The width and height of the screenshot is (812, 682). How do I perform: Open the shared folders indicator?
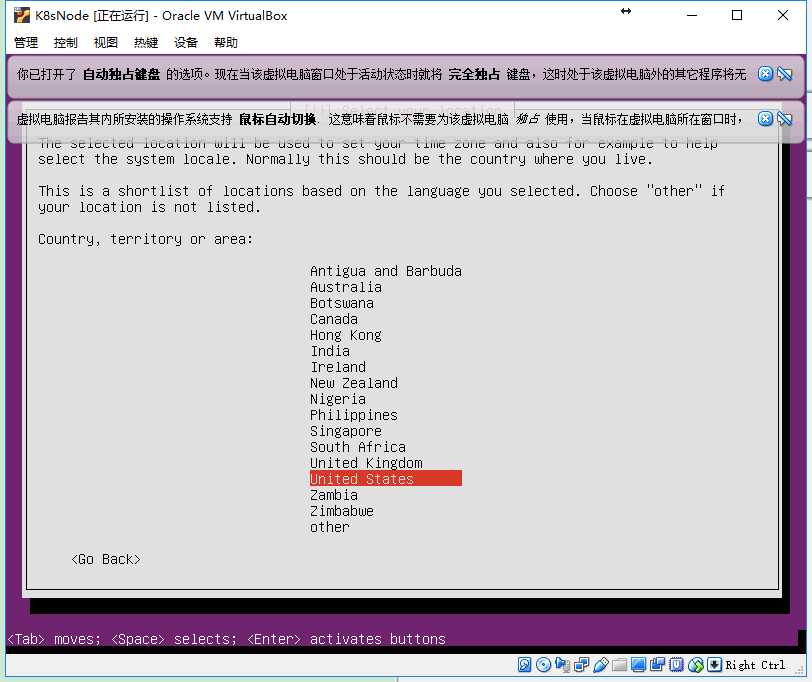coord(619,665)
